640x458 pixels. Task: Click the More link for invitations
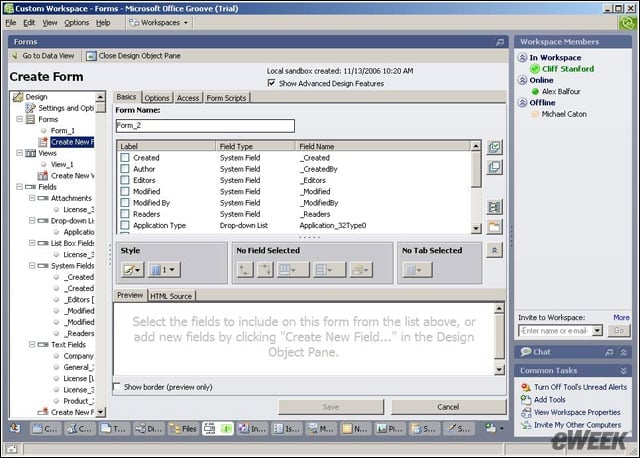(x=621, y=317)
